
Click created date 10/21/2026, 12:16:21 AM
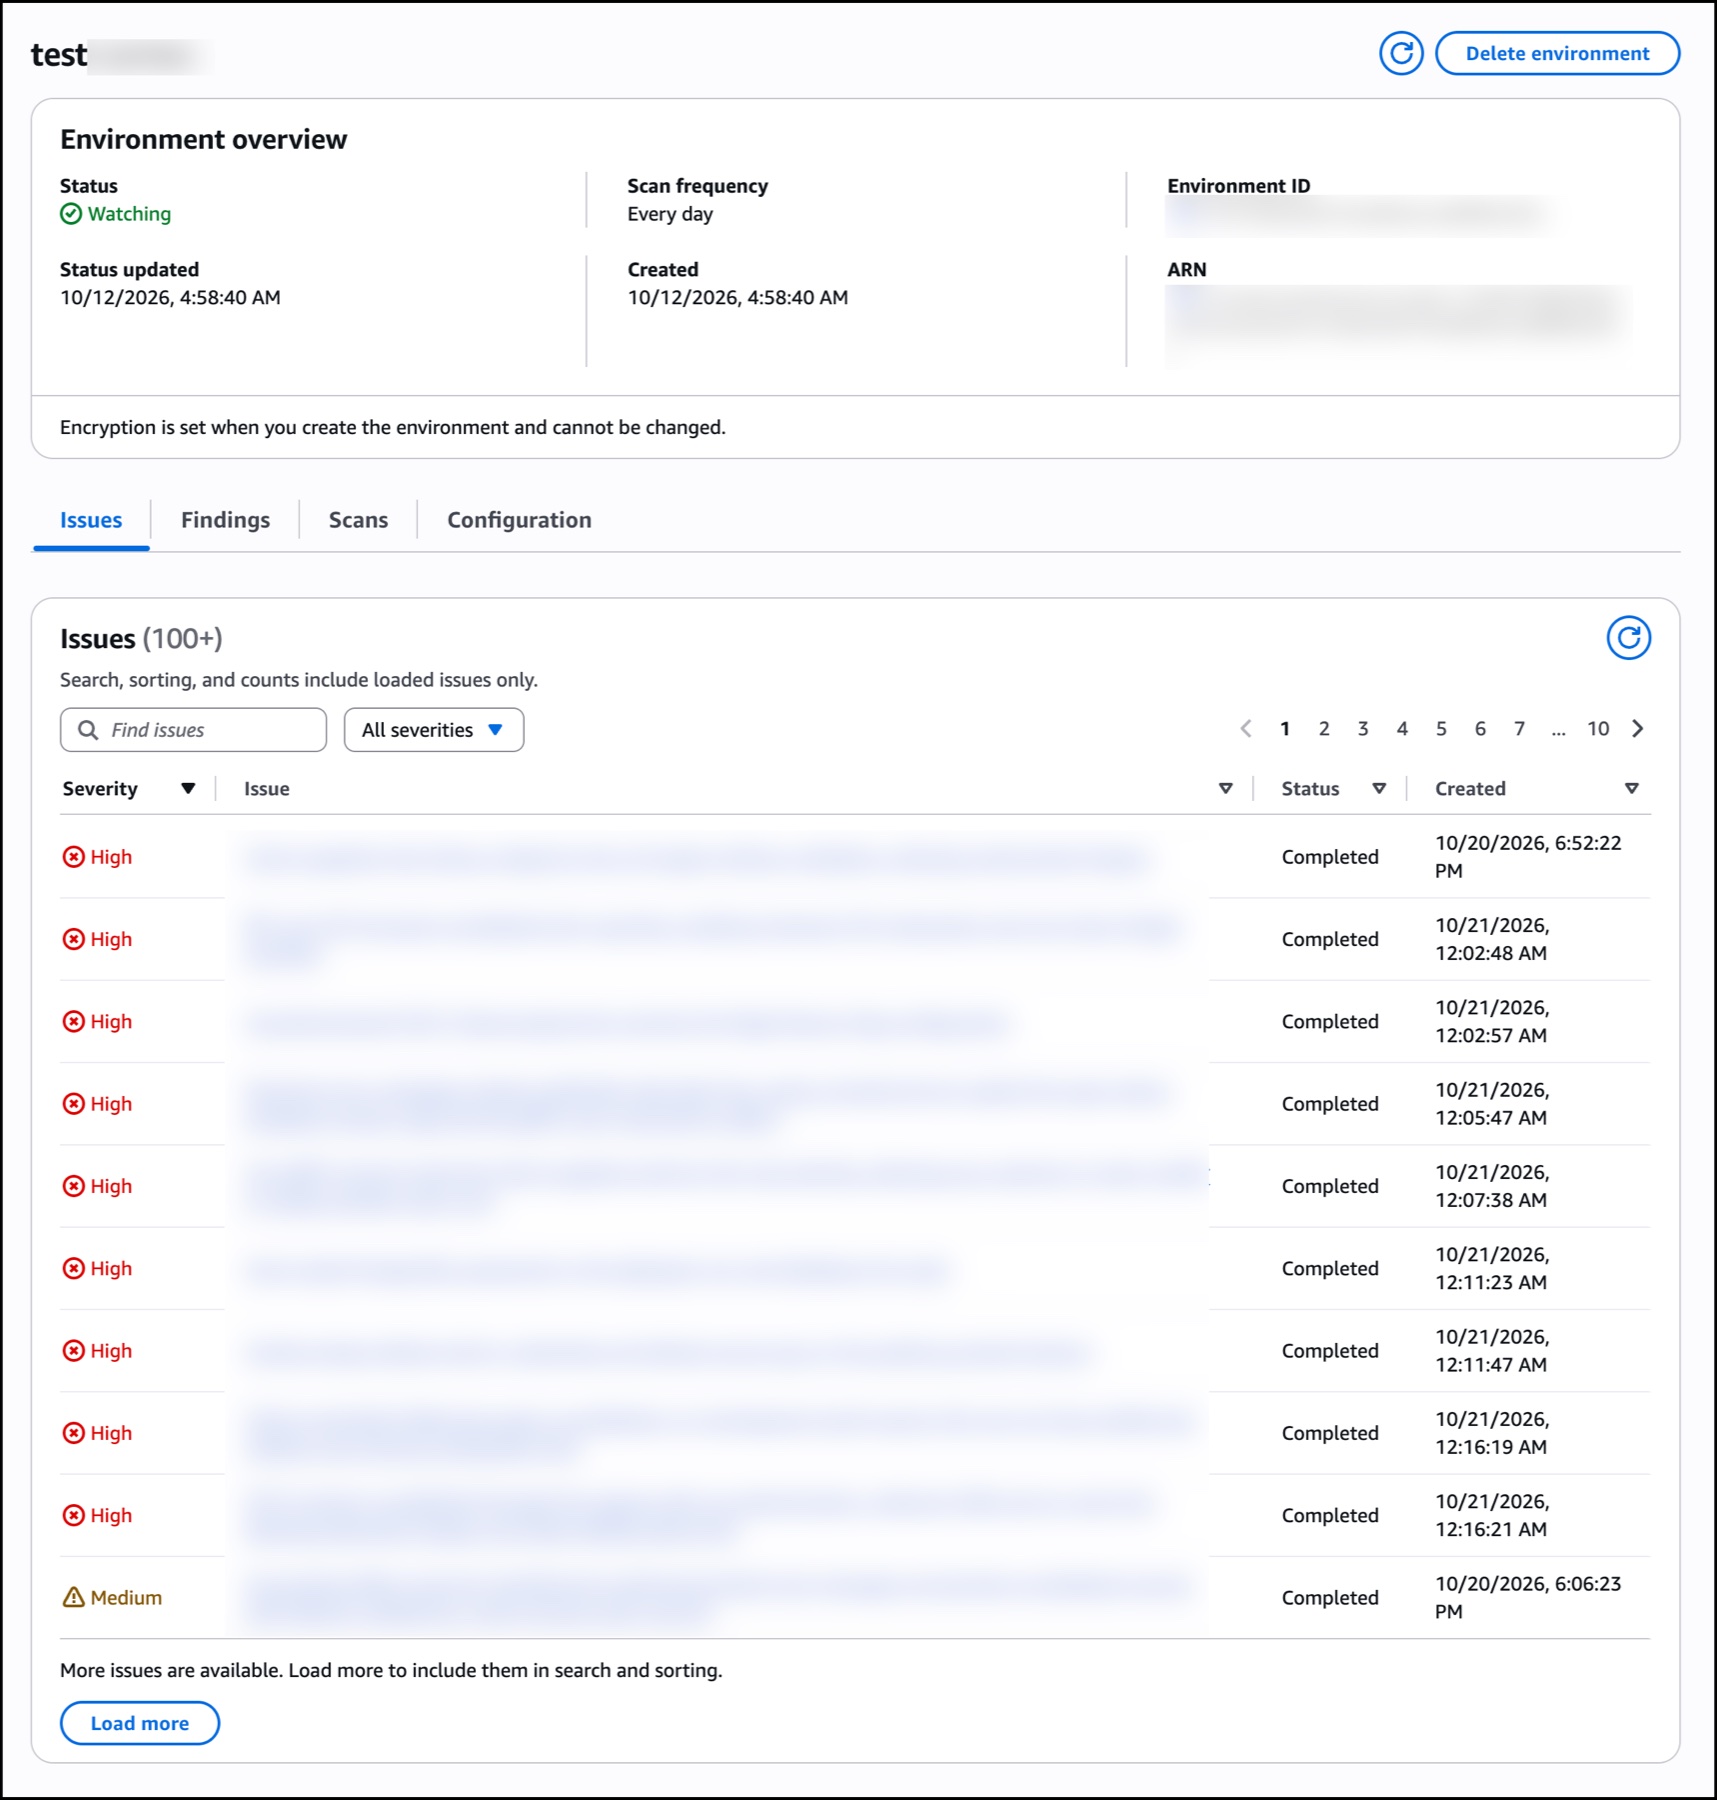pyautogui.click(x=1492, y=1515)
